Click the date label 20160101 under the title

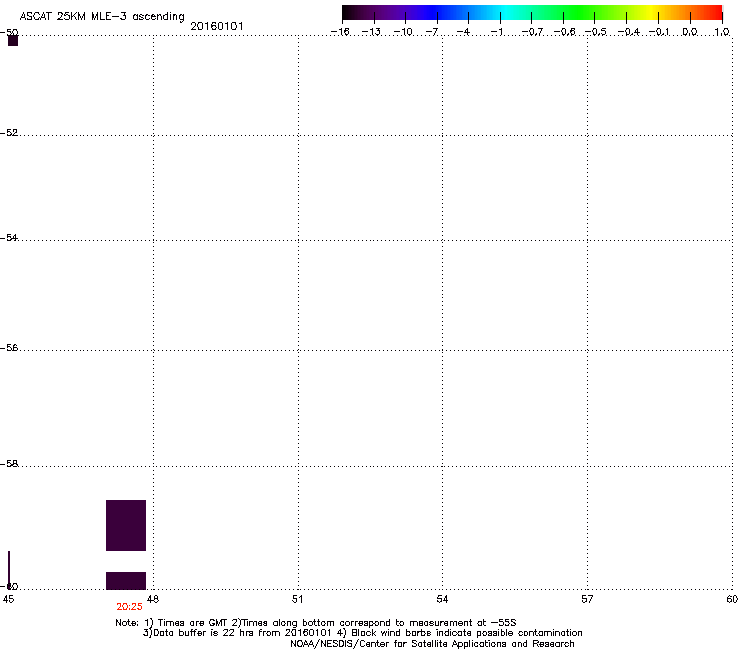point(217,26)
